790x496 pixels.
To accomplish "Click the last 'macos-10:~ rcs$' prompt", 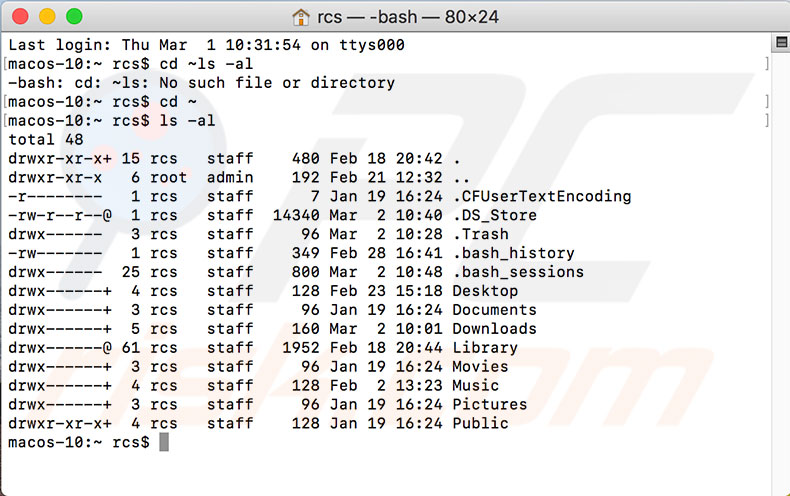I will point(79,442).
